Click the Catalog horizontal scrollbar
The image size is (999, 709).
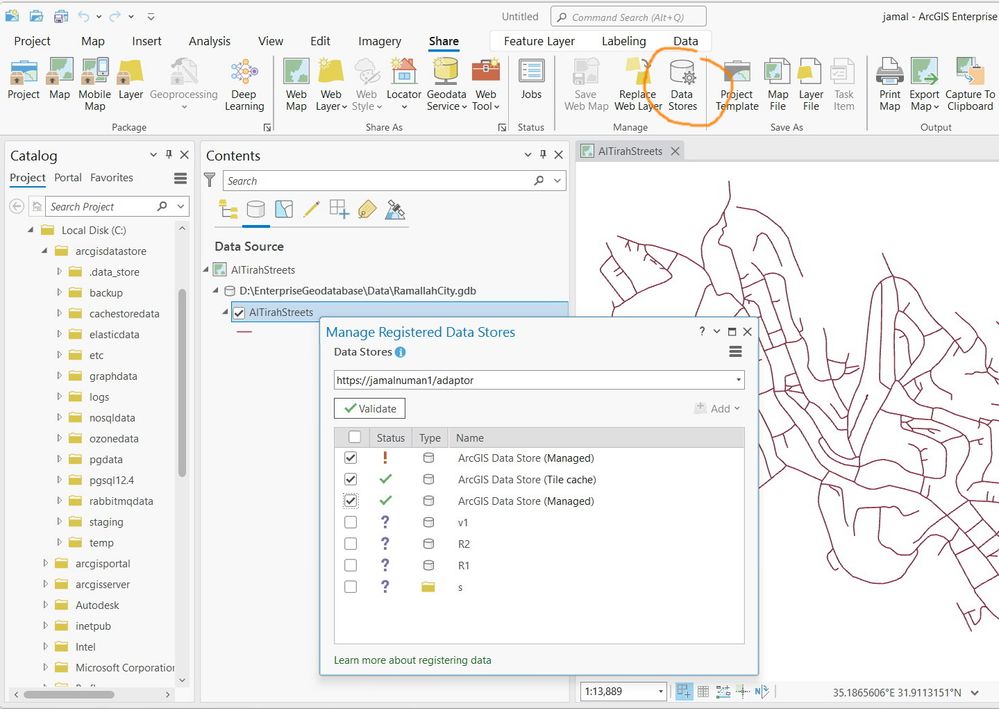tap(70, 694)
